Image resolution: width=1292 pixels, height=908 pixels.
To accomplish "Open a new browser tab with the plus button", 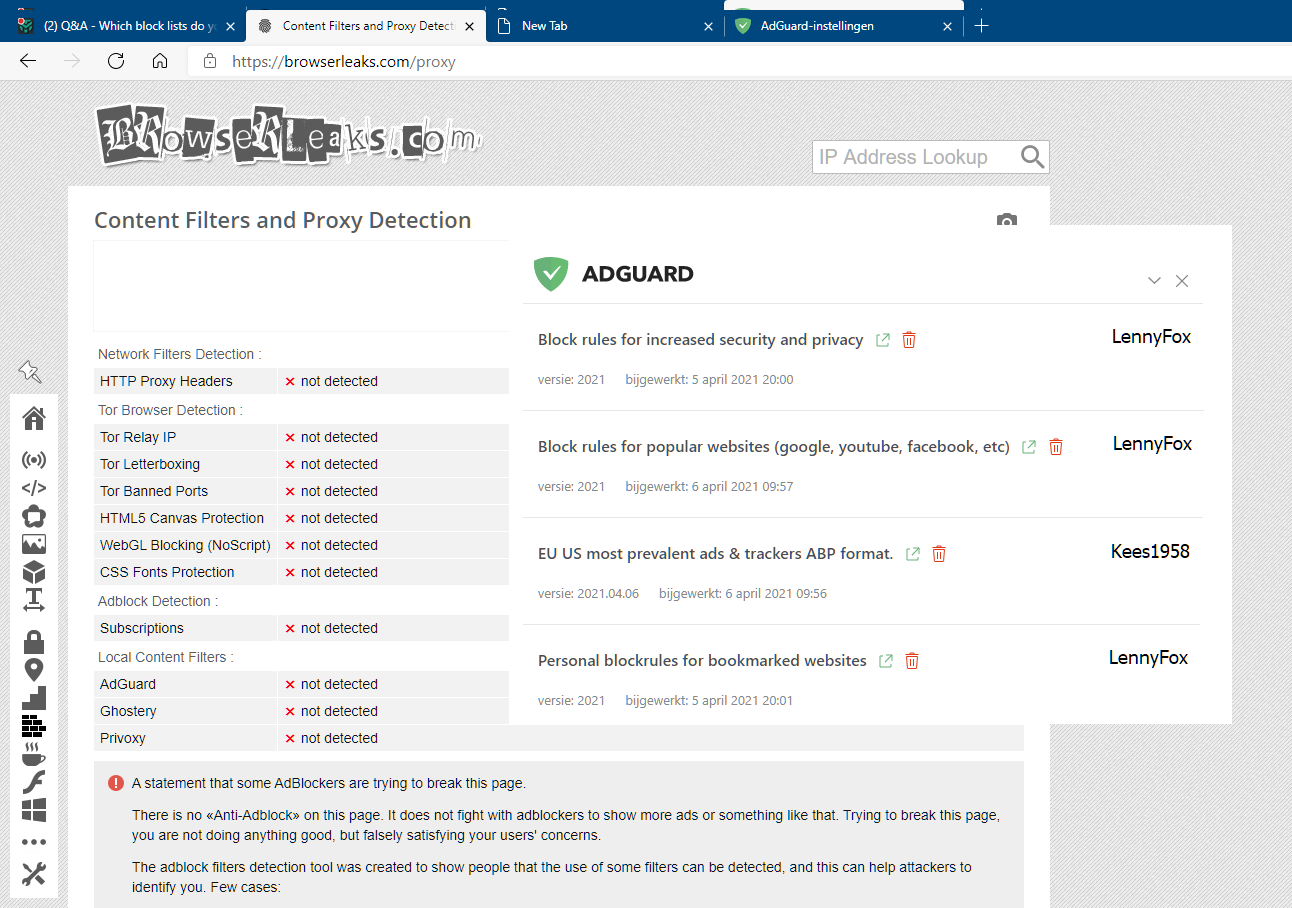I will pos(982,26).
